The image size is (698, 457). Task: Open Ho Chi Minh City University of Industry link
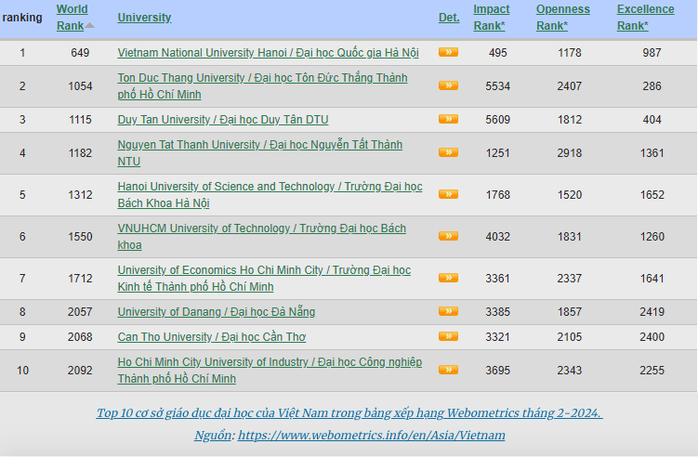270,370
